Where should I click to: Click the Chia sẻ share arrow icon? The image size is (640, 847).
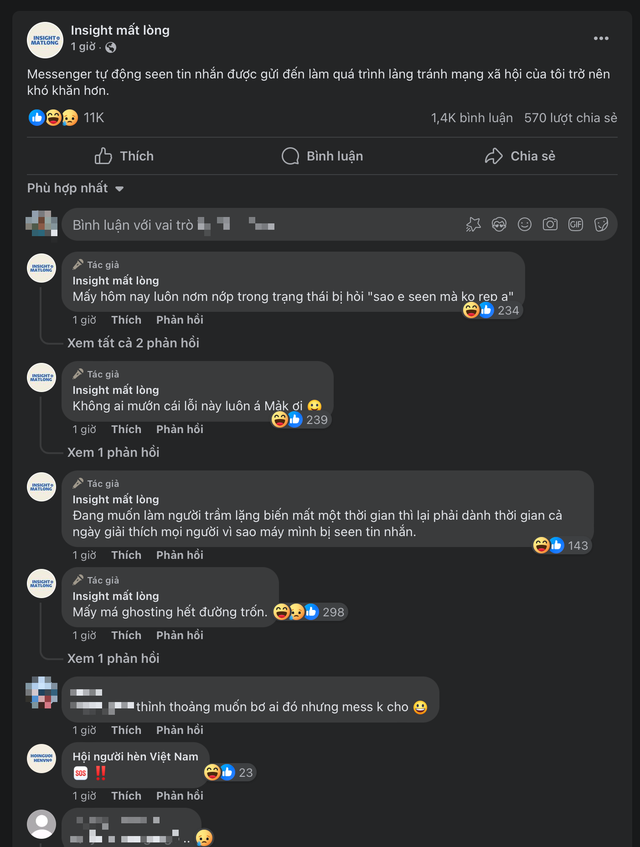(x=491, y=156)
